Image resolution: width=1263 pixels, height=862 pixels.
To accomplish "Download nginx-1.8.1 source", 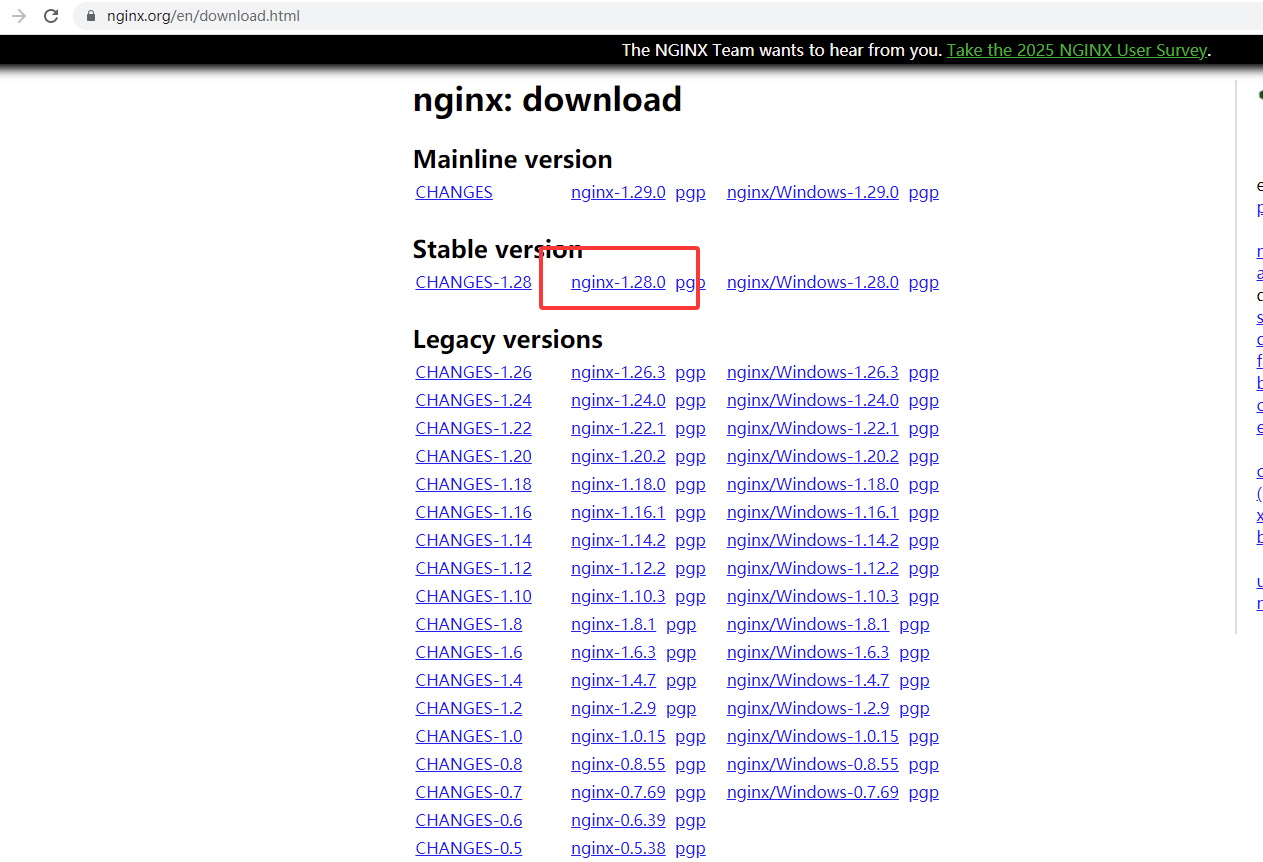I will click(x=613, y=624).
